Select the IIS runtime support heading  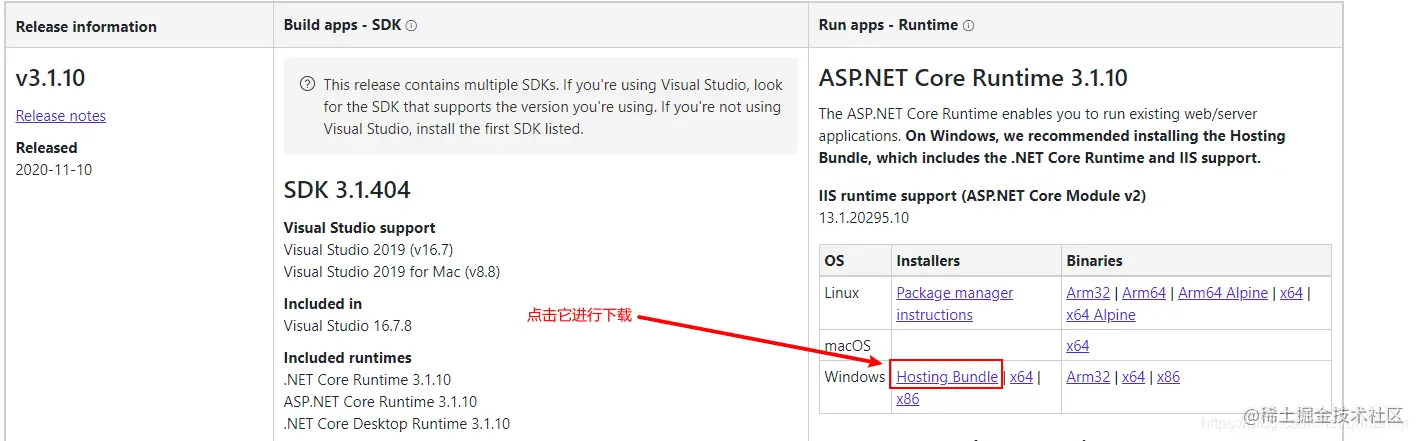click(x=982, y=196)
